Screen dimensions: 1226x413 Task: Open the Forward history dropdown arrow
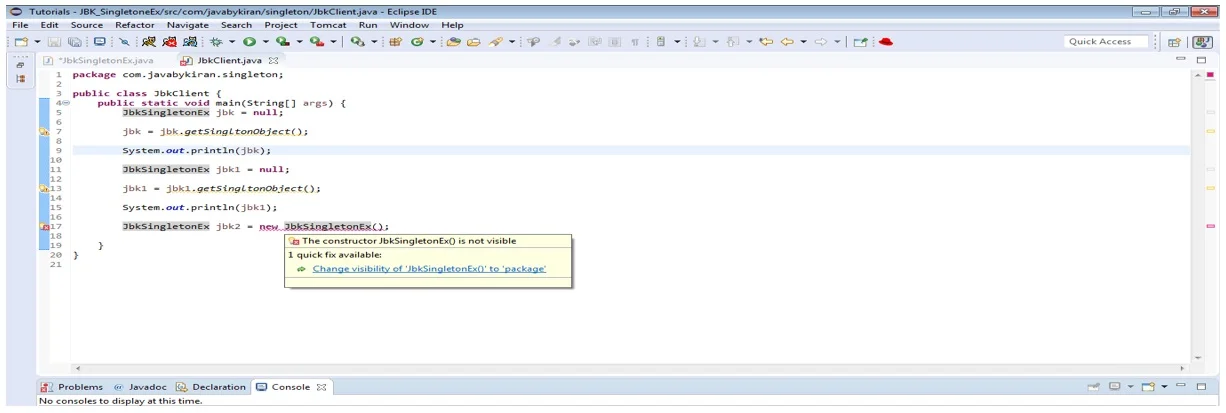point(837,42)
